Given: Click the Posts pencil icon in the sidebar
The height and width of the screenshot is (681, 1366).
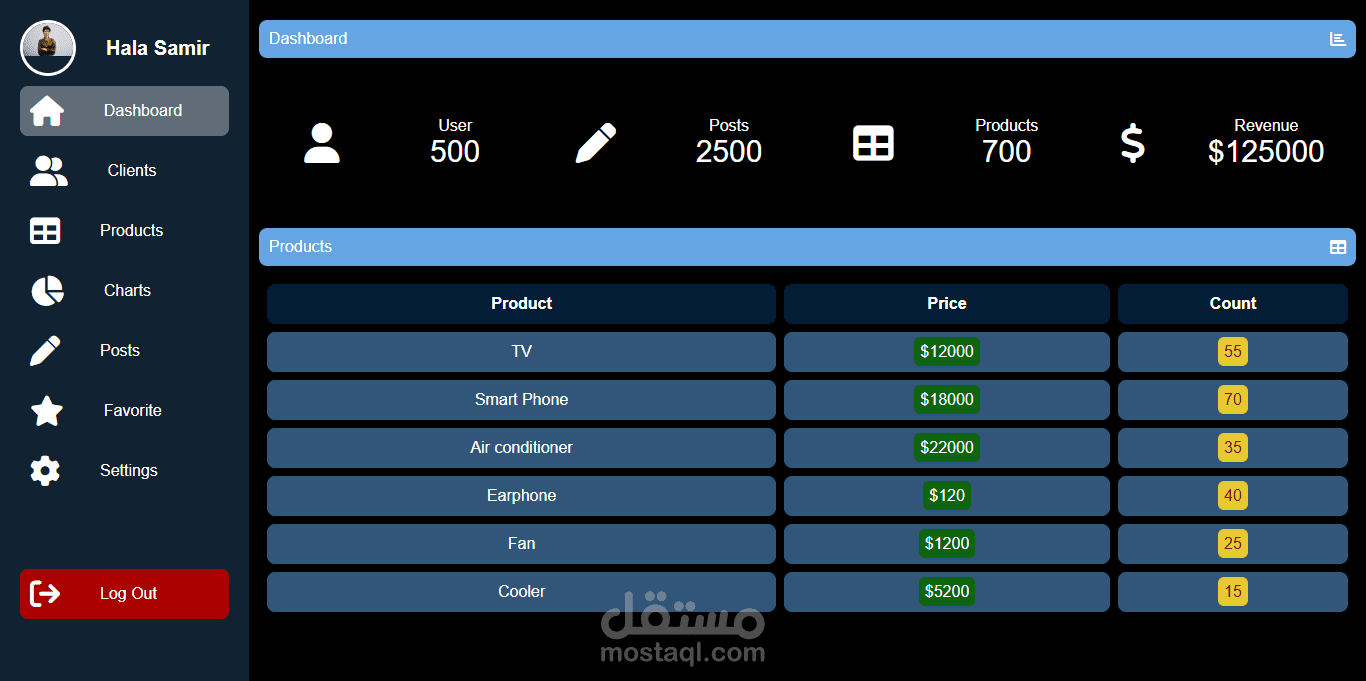Looking at the screenshot, I should pos(45,350).
